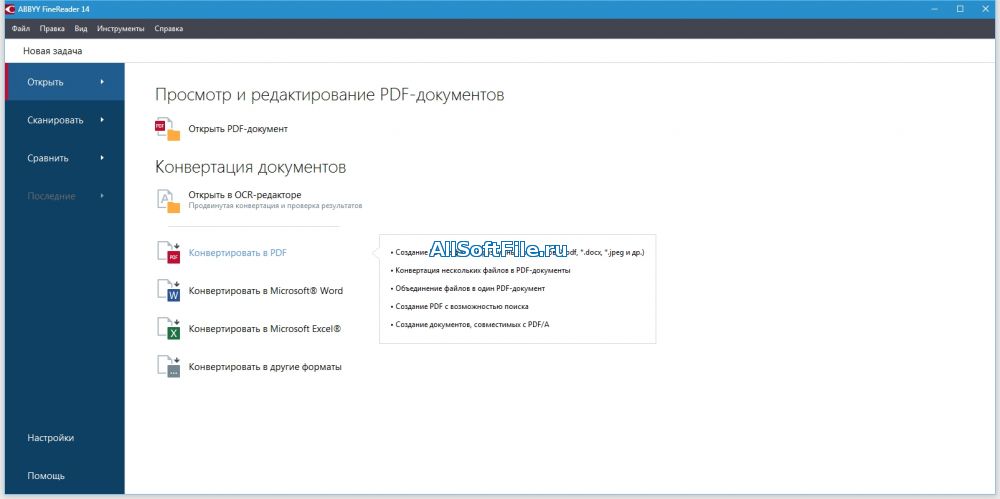This screenshot has width=1000, height=499.
Task: Click the Convert to Microsoft Excel icon
Action: tap(168, 329)
